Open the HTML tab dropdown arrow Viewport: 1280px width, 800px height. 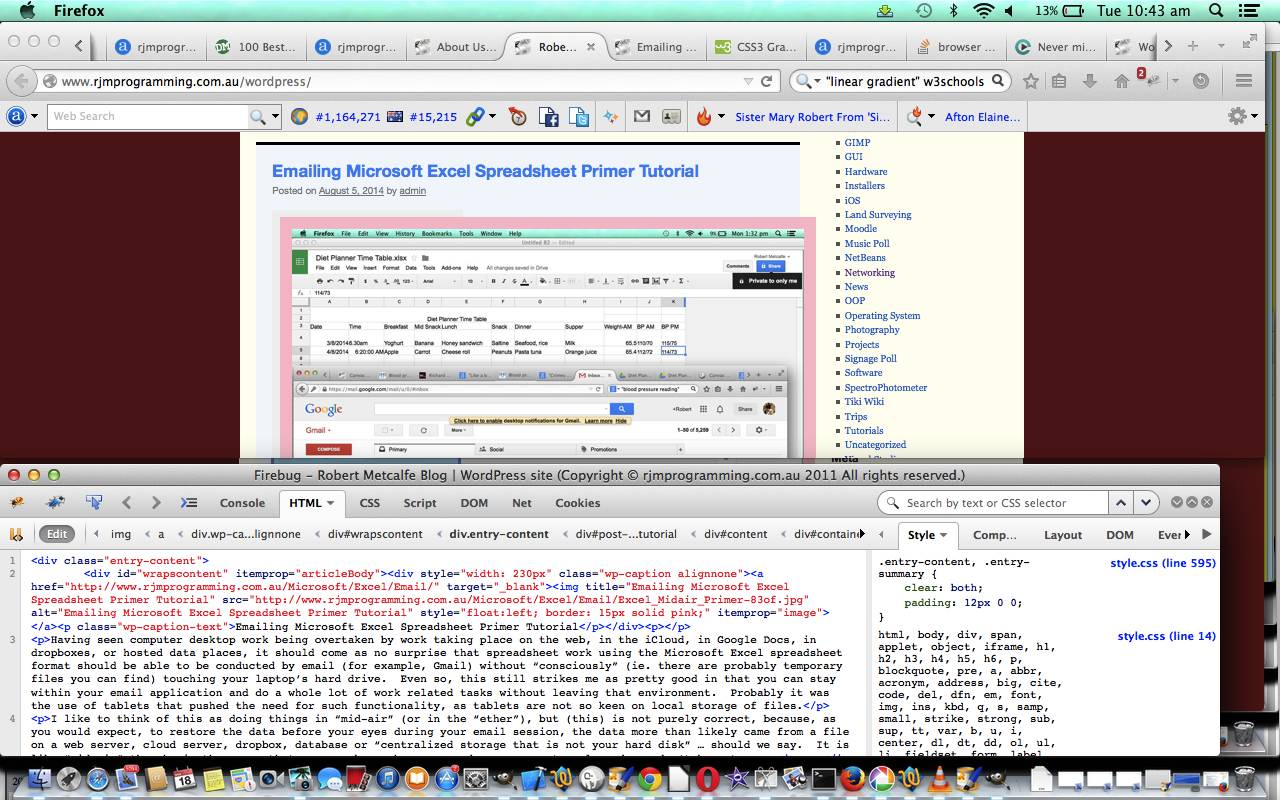tap(331, 503)
